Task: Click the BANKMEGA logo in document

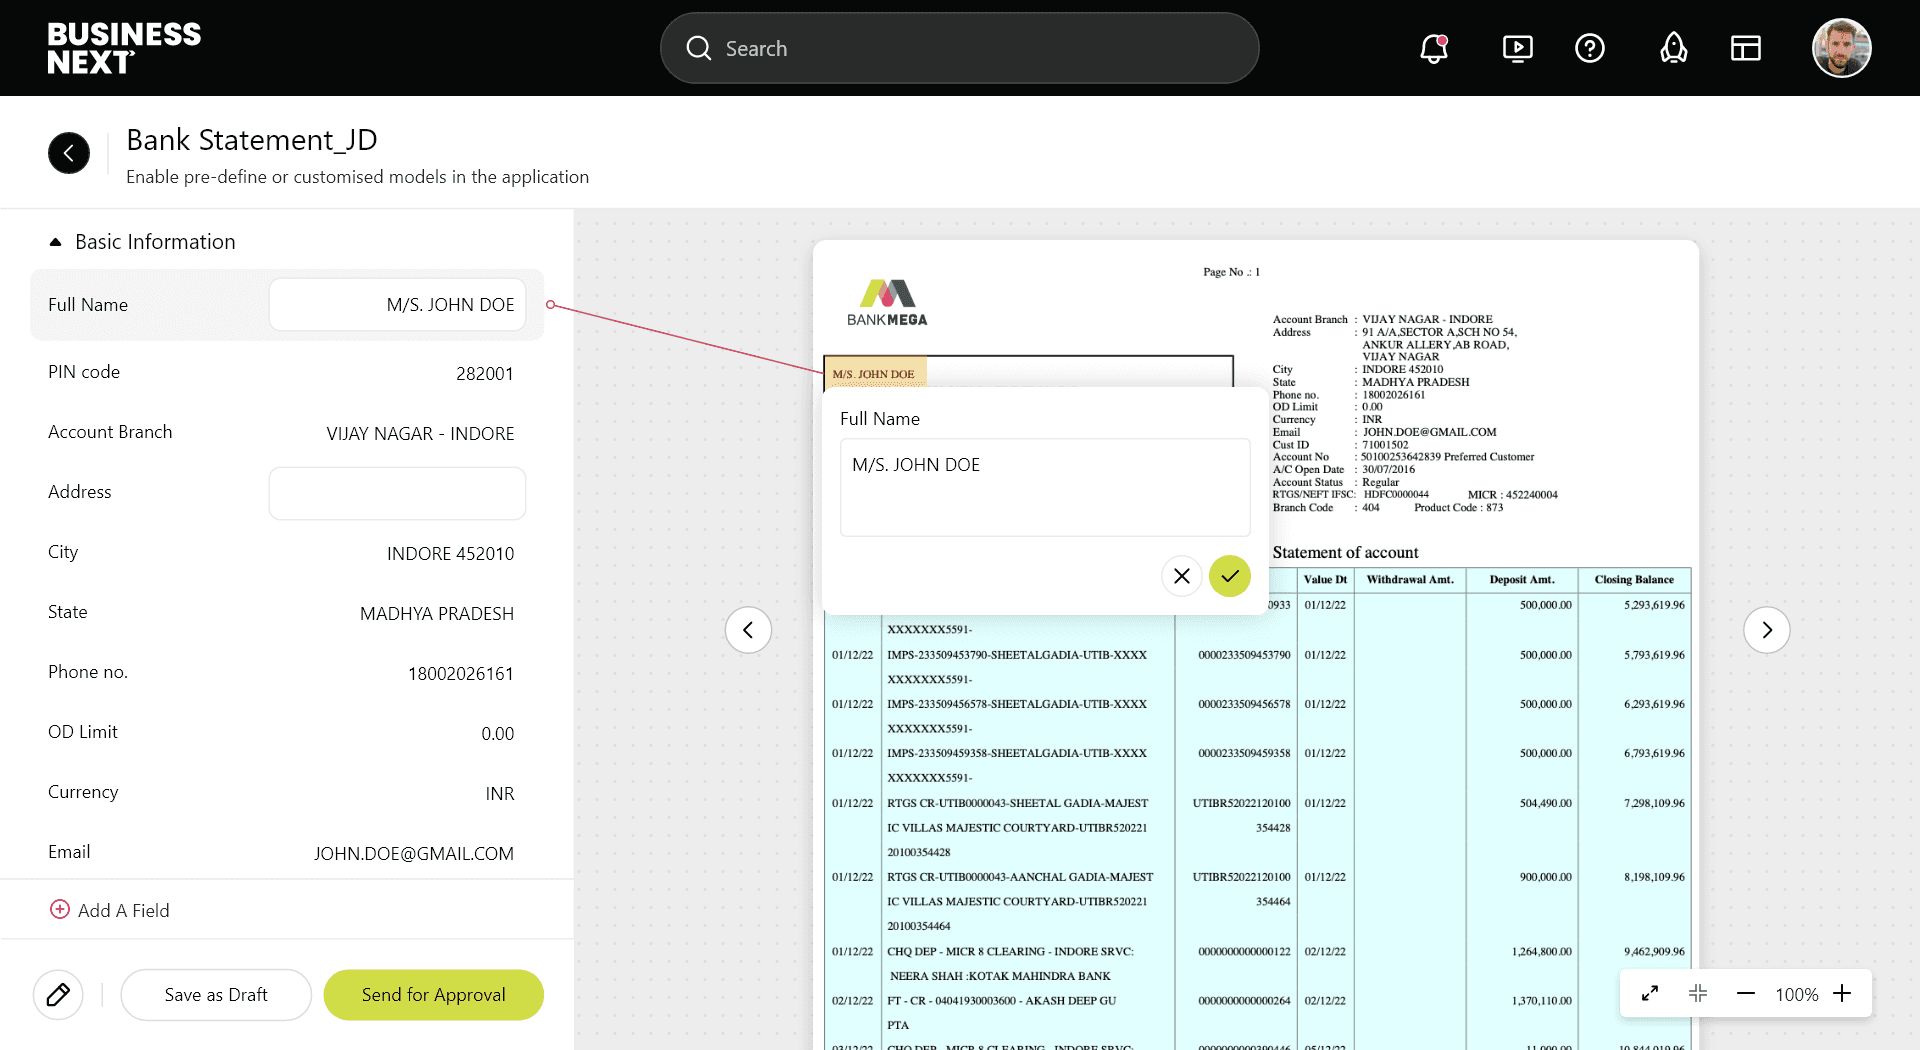Action: tap(887, 302)
